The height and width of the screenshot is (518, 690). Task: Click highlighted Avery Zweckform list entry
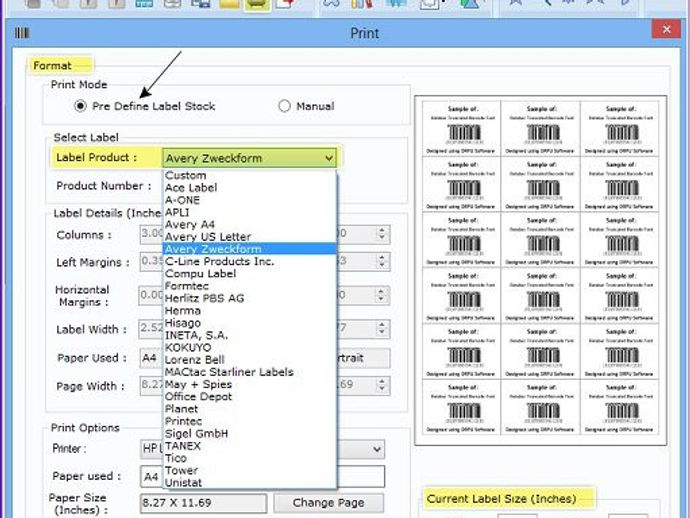(x=250, y=249)
